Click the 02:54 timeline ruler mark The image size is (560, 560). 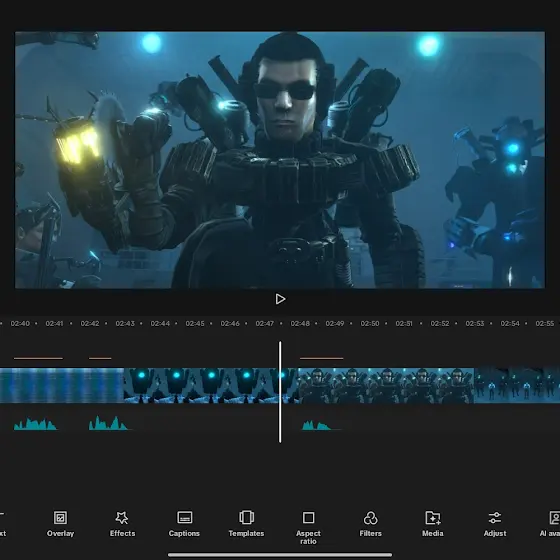click(x=510, y=324)
